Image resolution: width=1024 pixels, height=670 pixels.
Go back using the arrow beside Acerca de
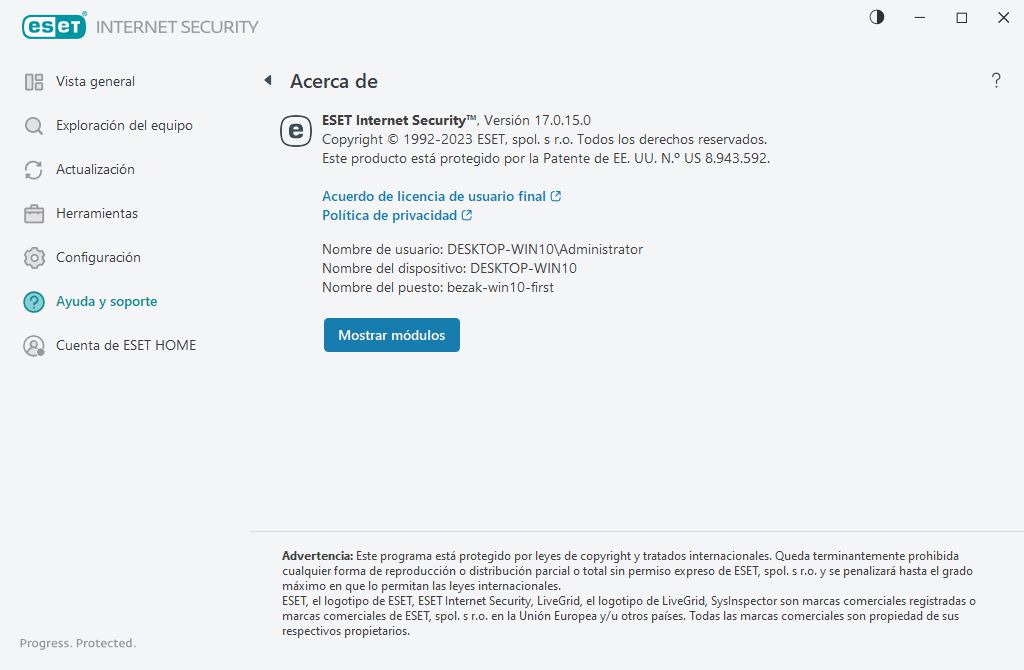pyautogui.click(x=268, y=81)
